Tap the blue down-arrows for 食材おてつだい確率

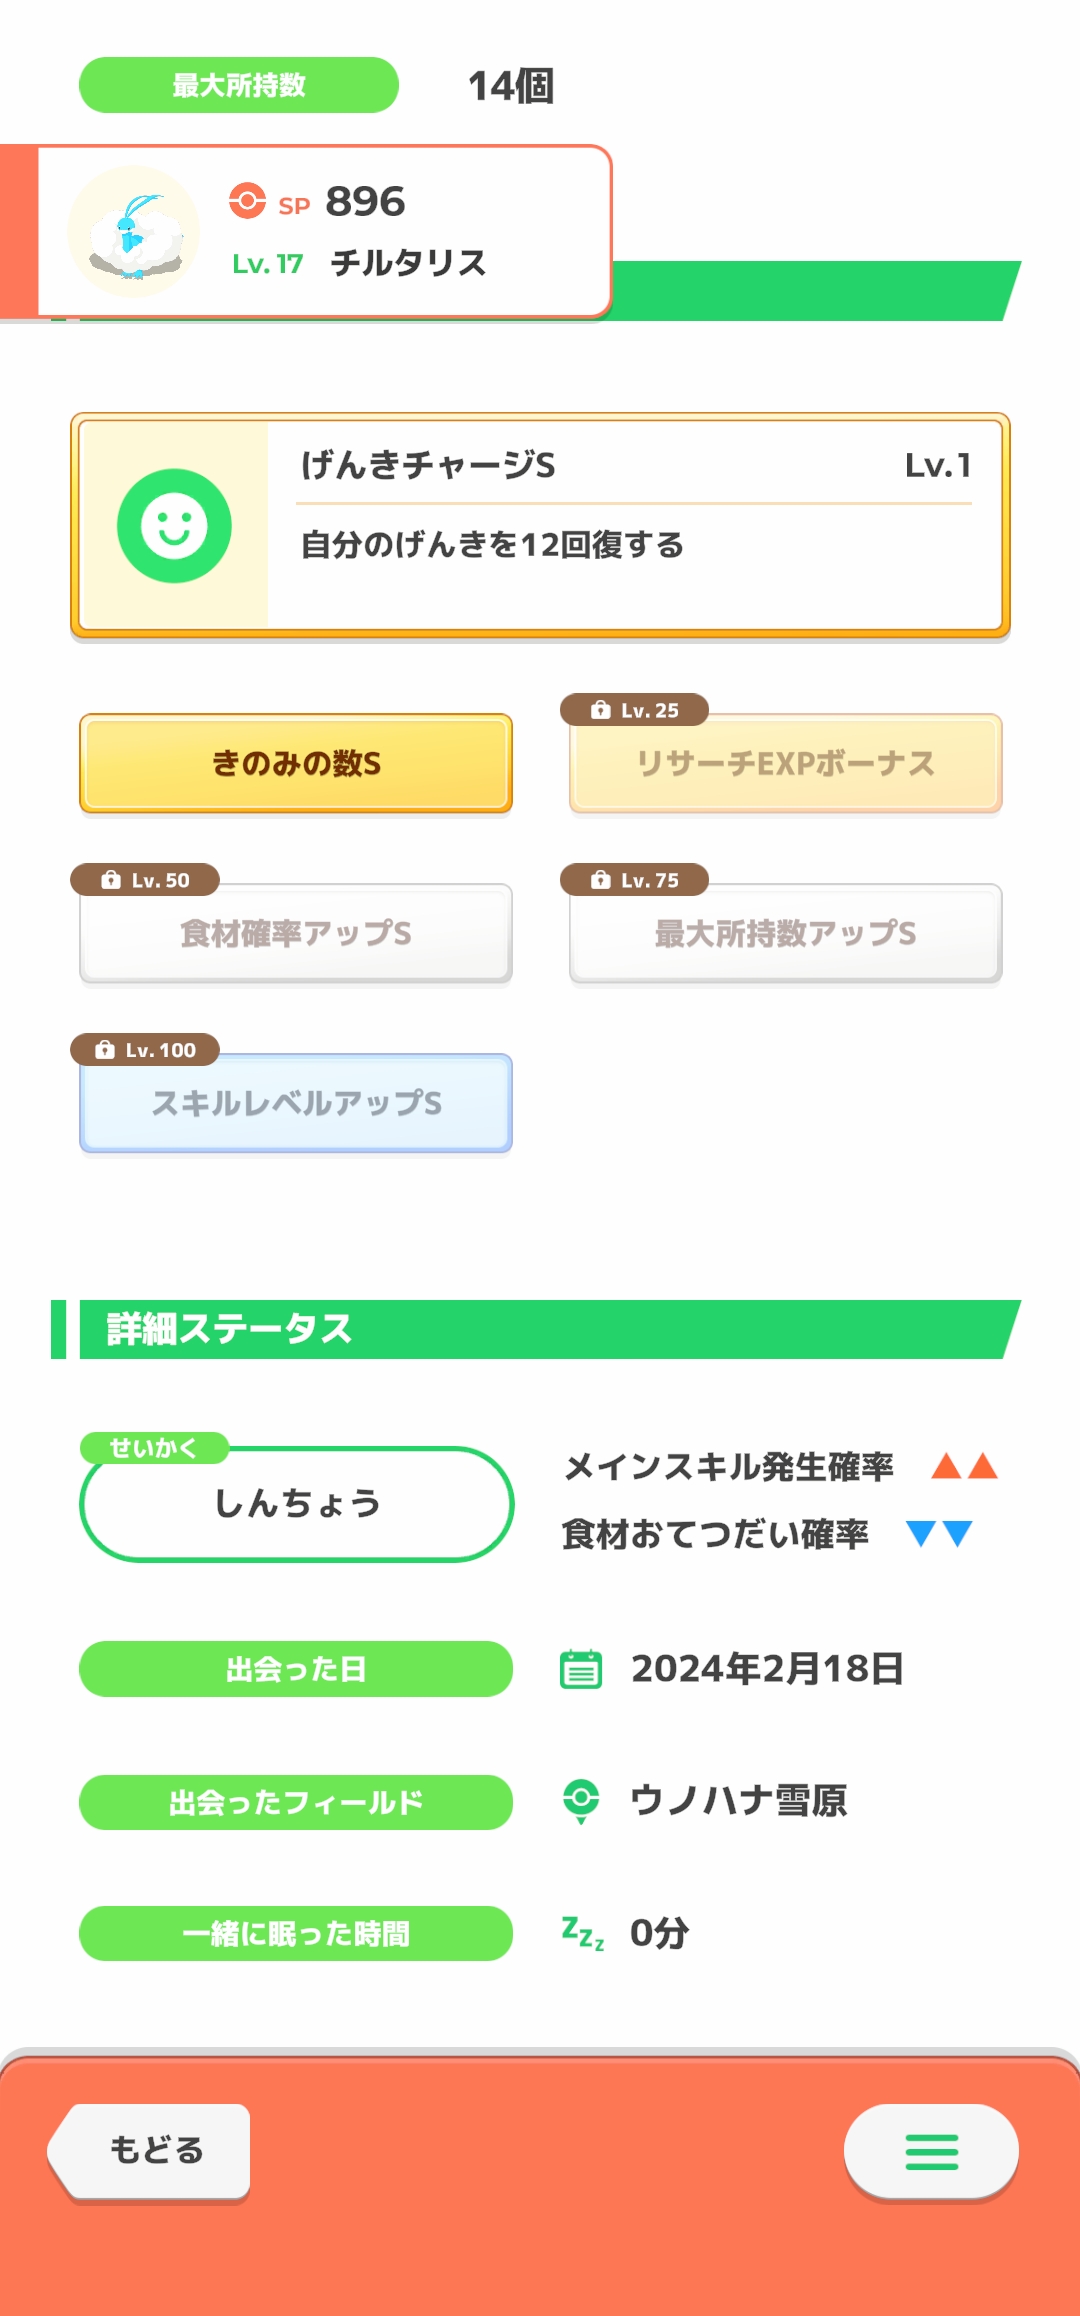[x=939, y=1533]
